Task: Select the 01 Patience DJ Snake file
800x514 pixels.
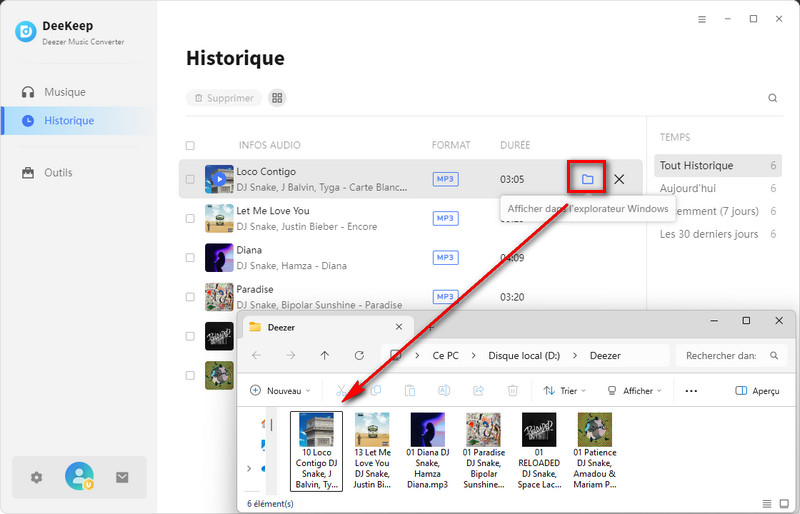Action: pyautogui.click(x=594, y=451)
